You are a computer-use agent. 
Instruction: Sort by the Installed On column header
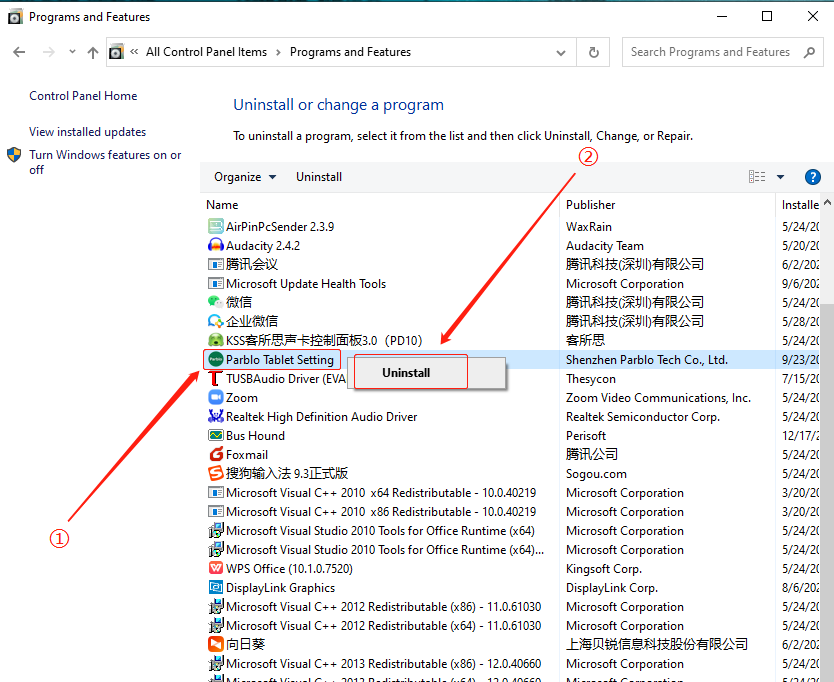click(x=799, y=205)
